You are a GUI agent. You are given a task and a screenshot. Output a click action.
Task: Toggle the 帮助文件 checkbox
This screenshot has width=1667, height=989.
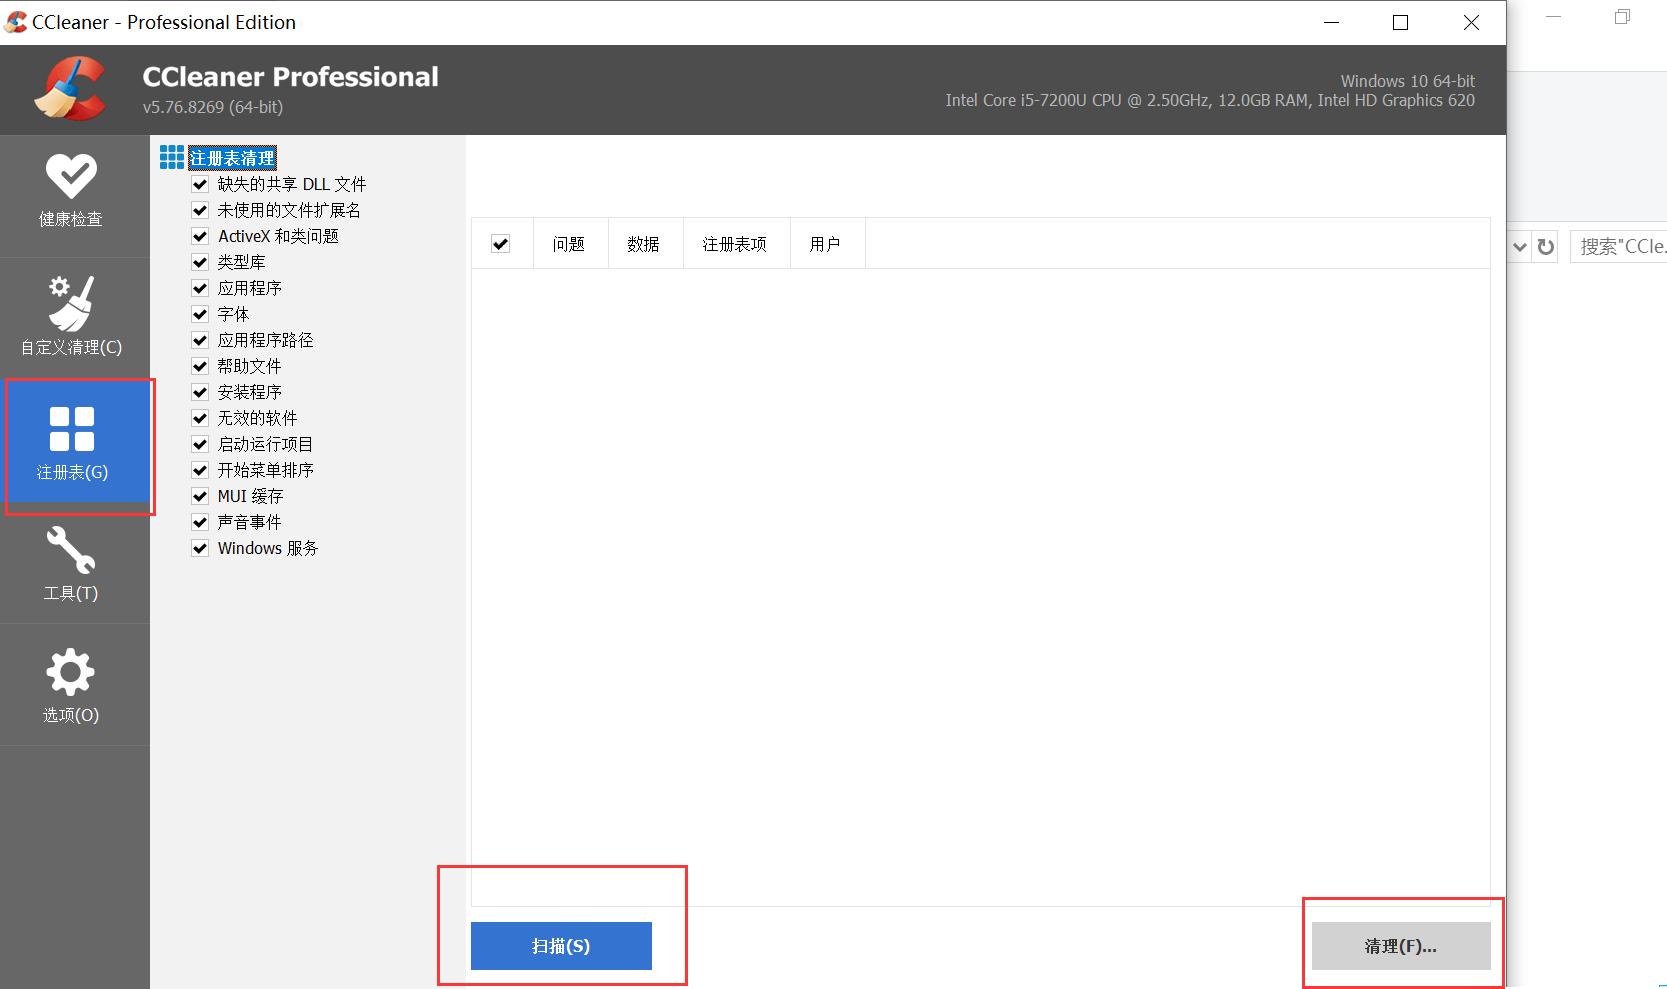coord(200,366)
